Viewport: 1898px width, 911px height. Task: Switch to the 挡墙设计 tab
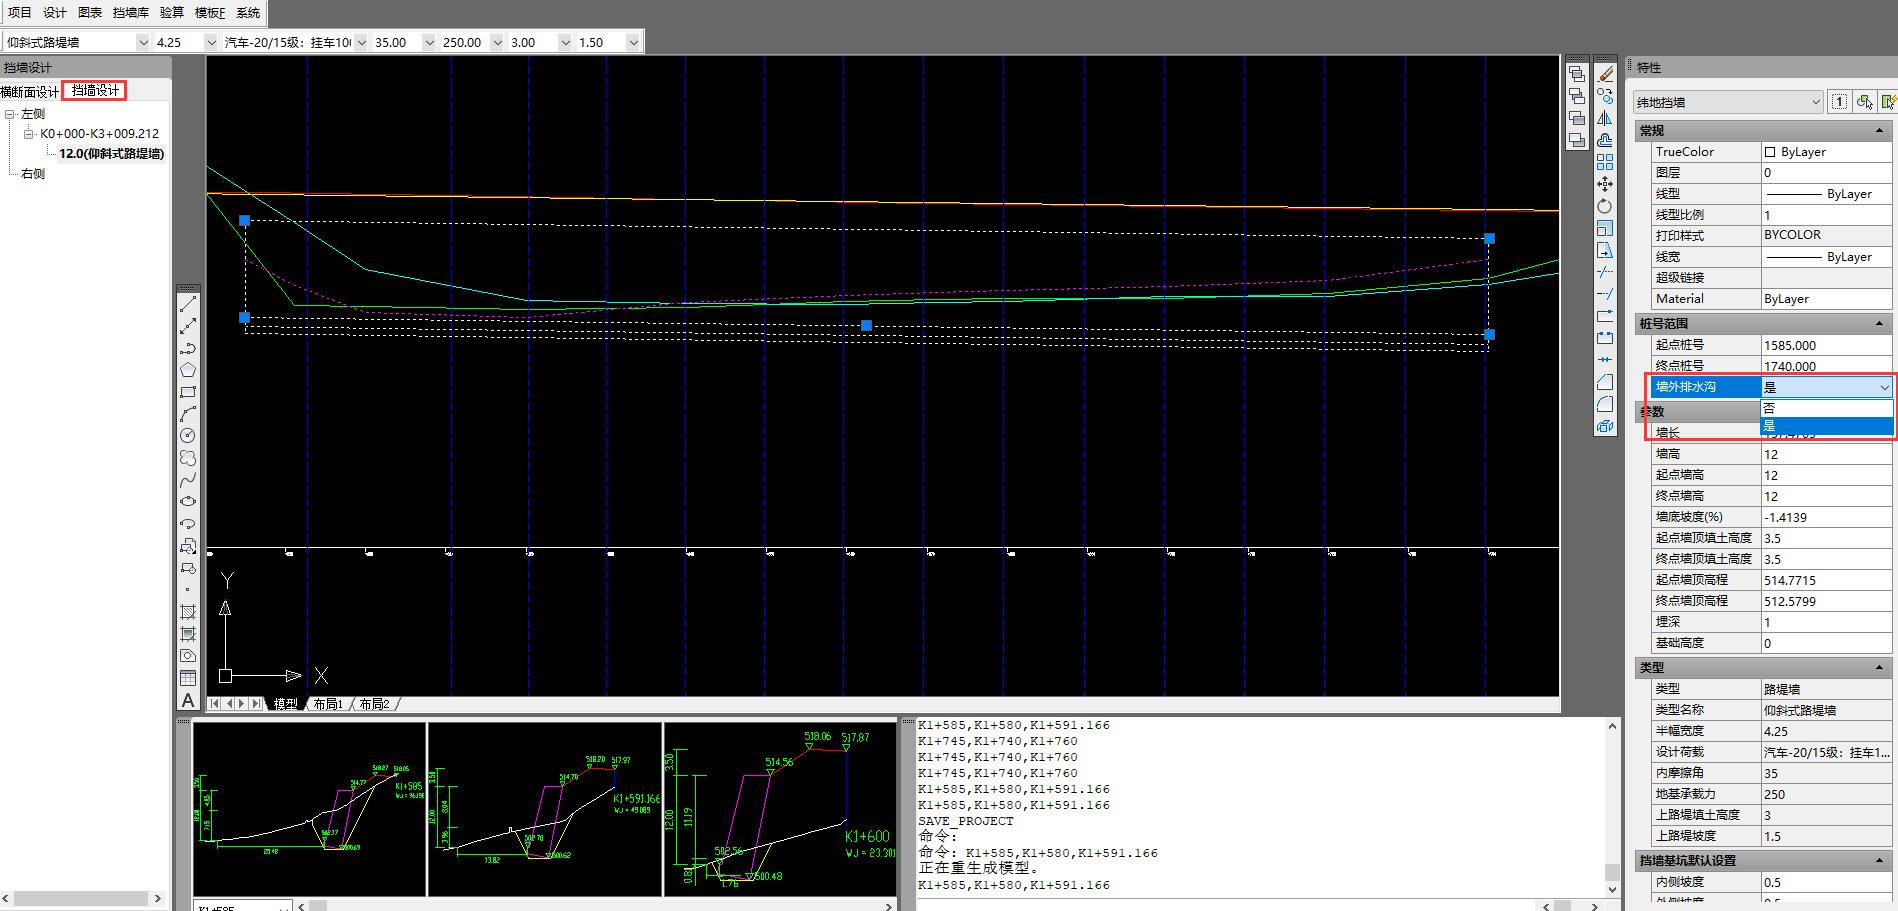[95, 91]
